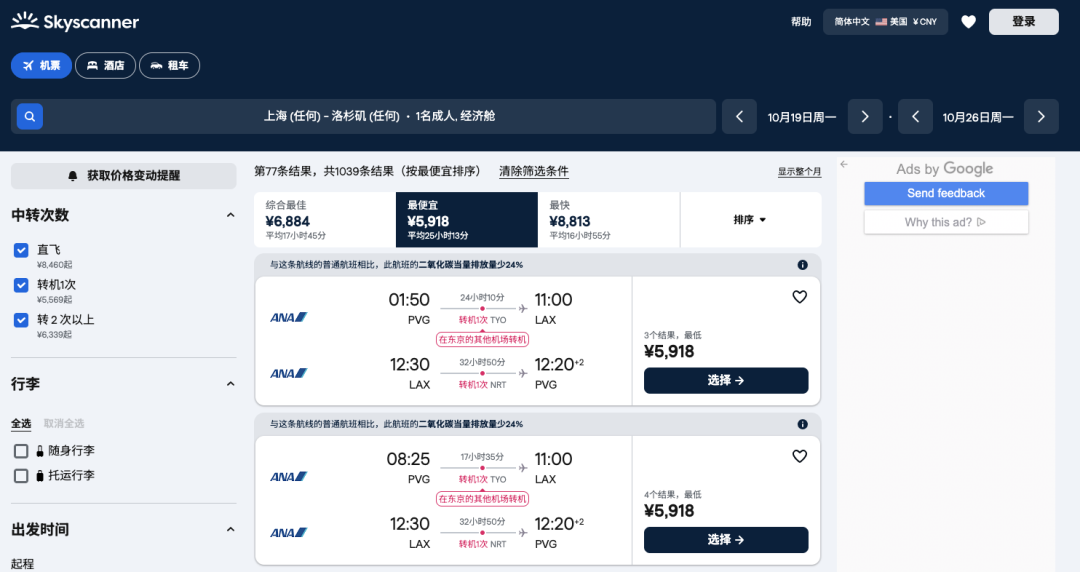1080x572 pixels.
Task: Collapse the 中转次数 filter section
Action: (x=230, y=215)
